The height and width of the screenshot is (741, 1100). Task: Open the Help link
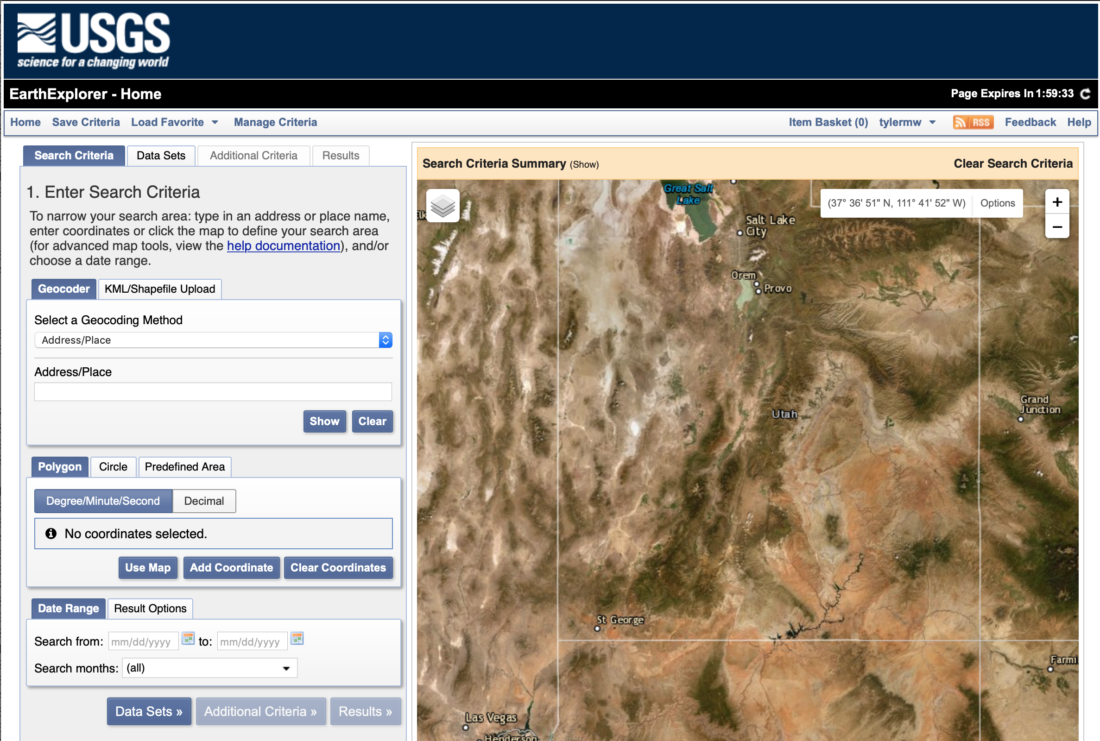[1079, 122]
